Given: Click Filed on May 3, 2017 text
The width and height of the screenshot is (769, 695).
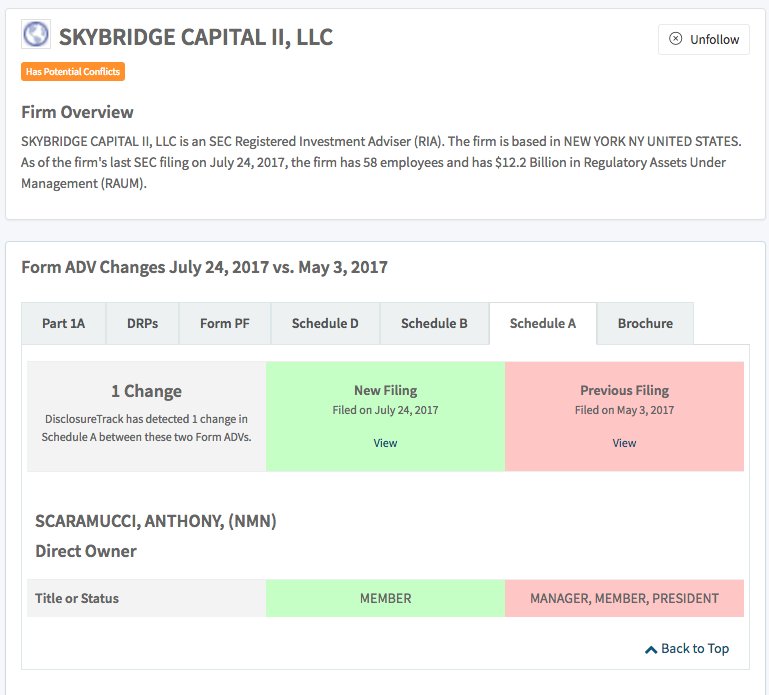Looking at the screenshot, I should [x=624, y=410].
